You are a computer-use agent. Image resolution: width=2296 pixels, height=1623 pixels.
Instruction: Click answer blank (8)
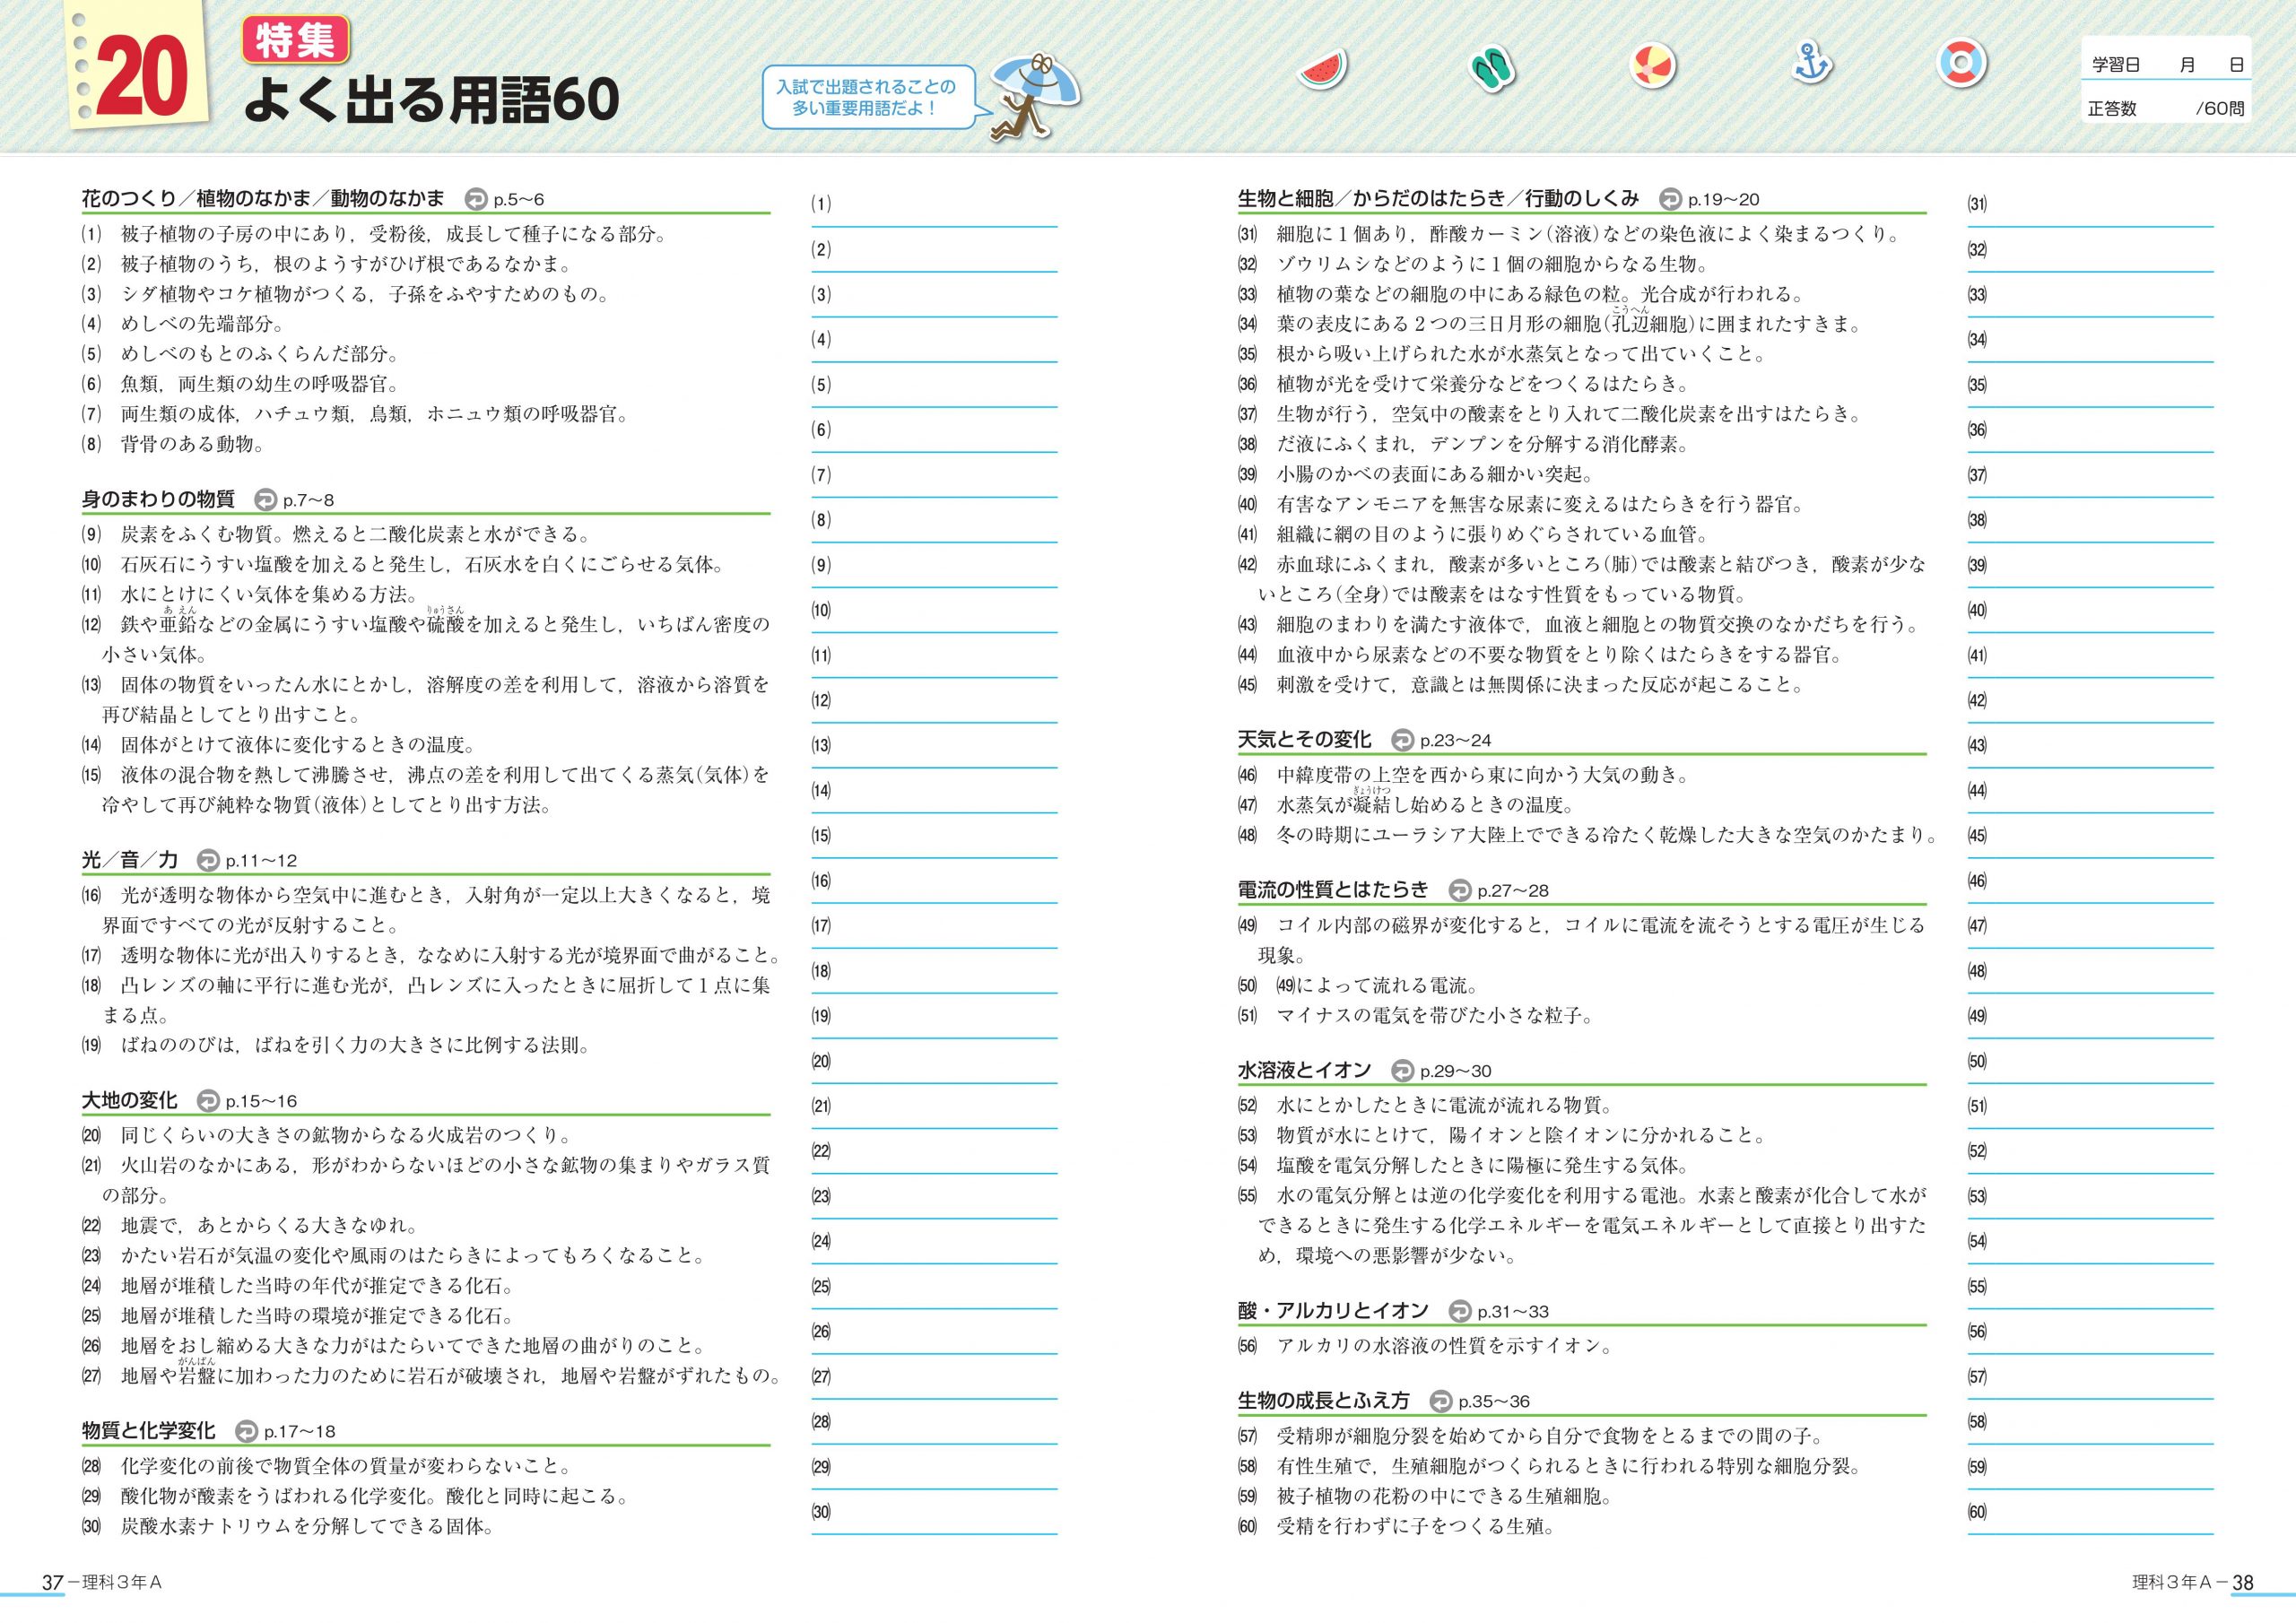(934, 525)
